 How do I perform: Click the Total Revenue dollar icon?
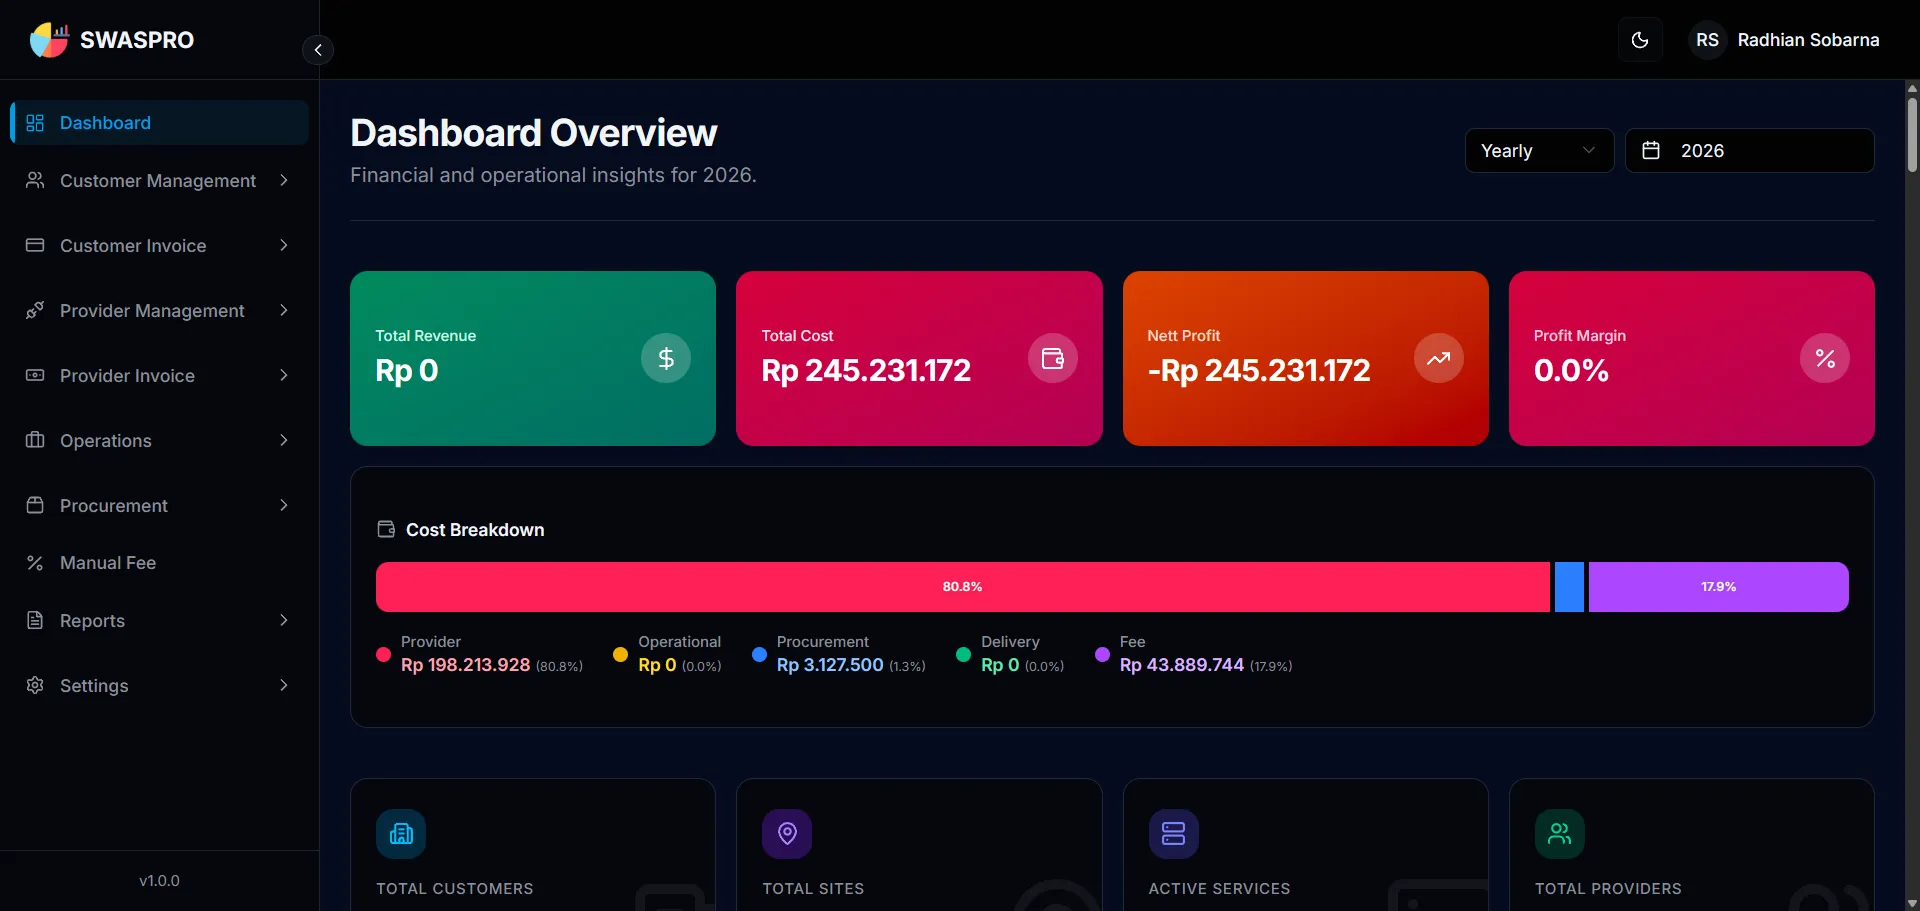[666, 358]
